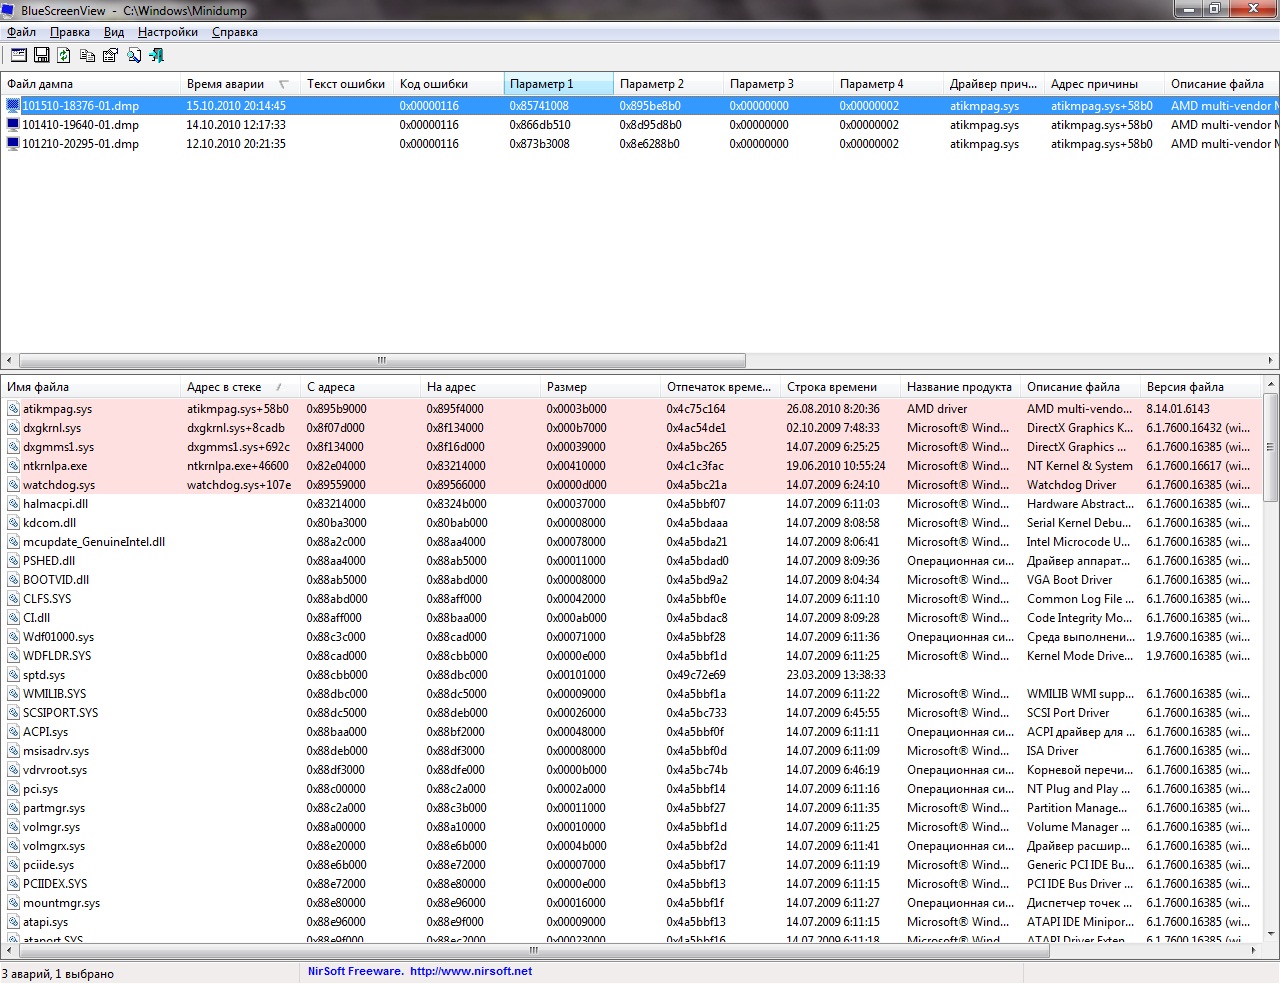Open the www.nirsoft.net link
This screenshot has height=984, width=1280.
tap(470, 971)
